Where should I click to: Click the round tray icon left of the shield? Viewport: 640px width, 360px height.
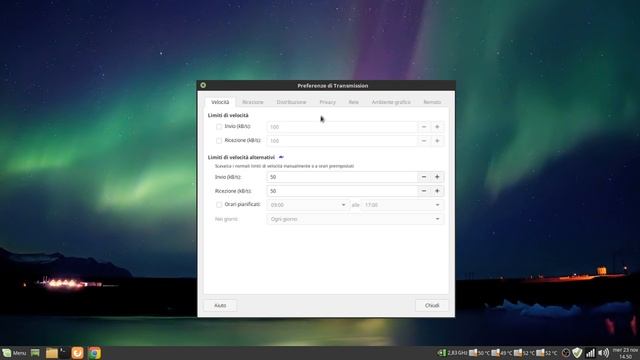(x=566, y=353)
